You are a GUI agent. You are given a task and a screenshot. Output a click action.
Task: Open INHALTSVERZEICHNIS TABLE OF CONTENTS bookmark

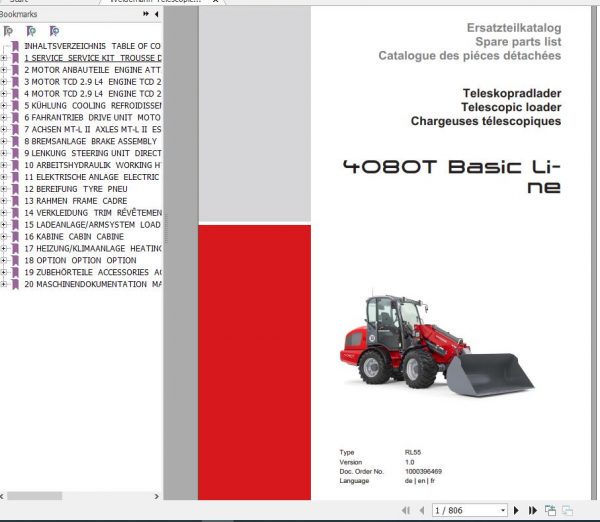pyautogui.click(x=93, y=46)
